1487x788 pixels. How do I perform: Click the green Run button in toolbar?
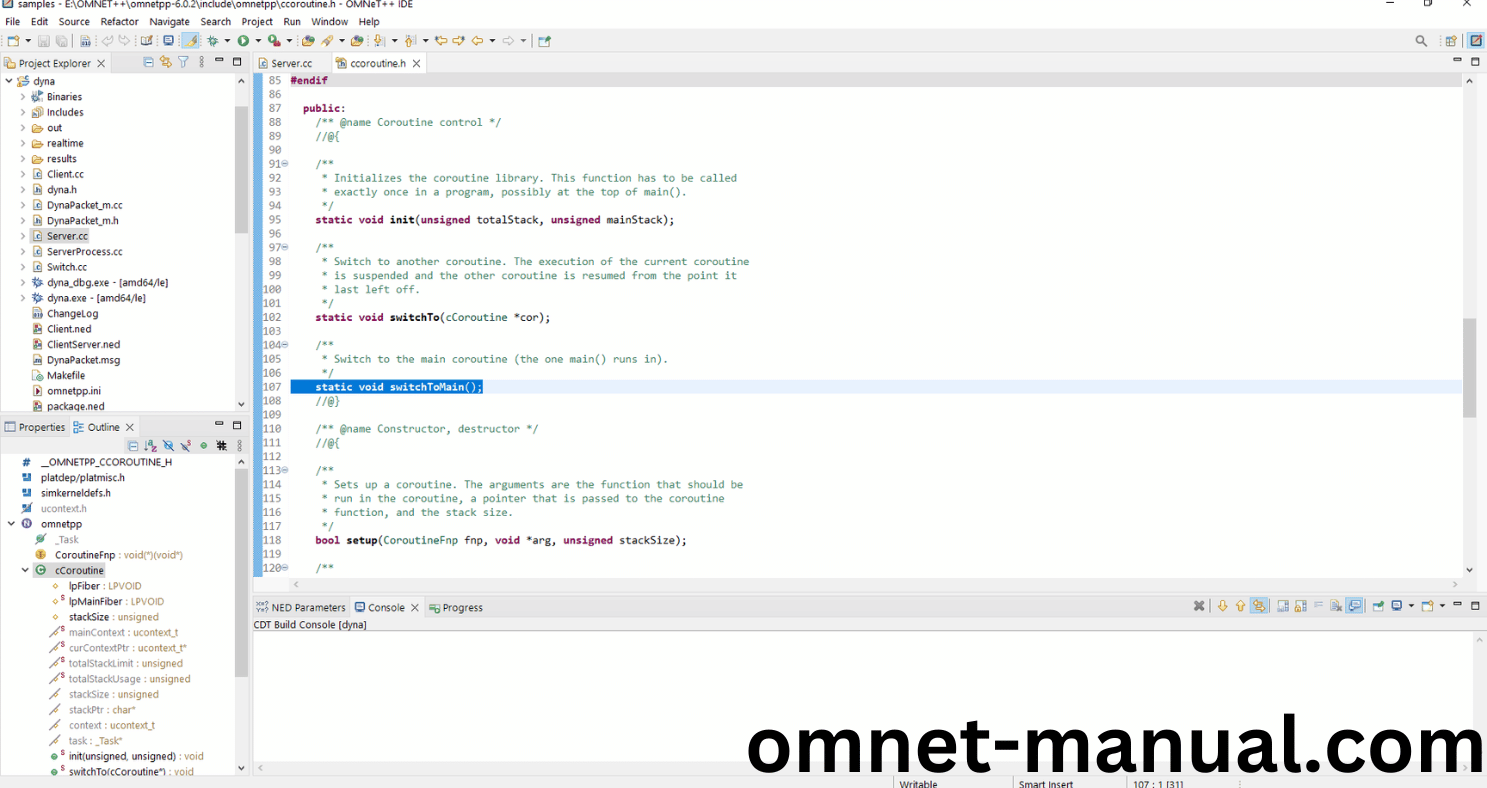pyautogui.click(x=243, y=41)
